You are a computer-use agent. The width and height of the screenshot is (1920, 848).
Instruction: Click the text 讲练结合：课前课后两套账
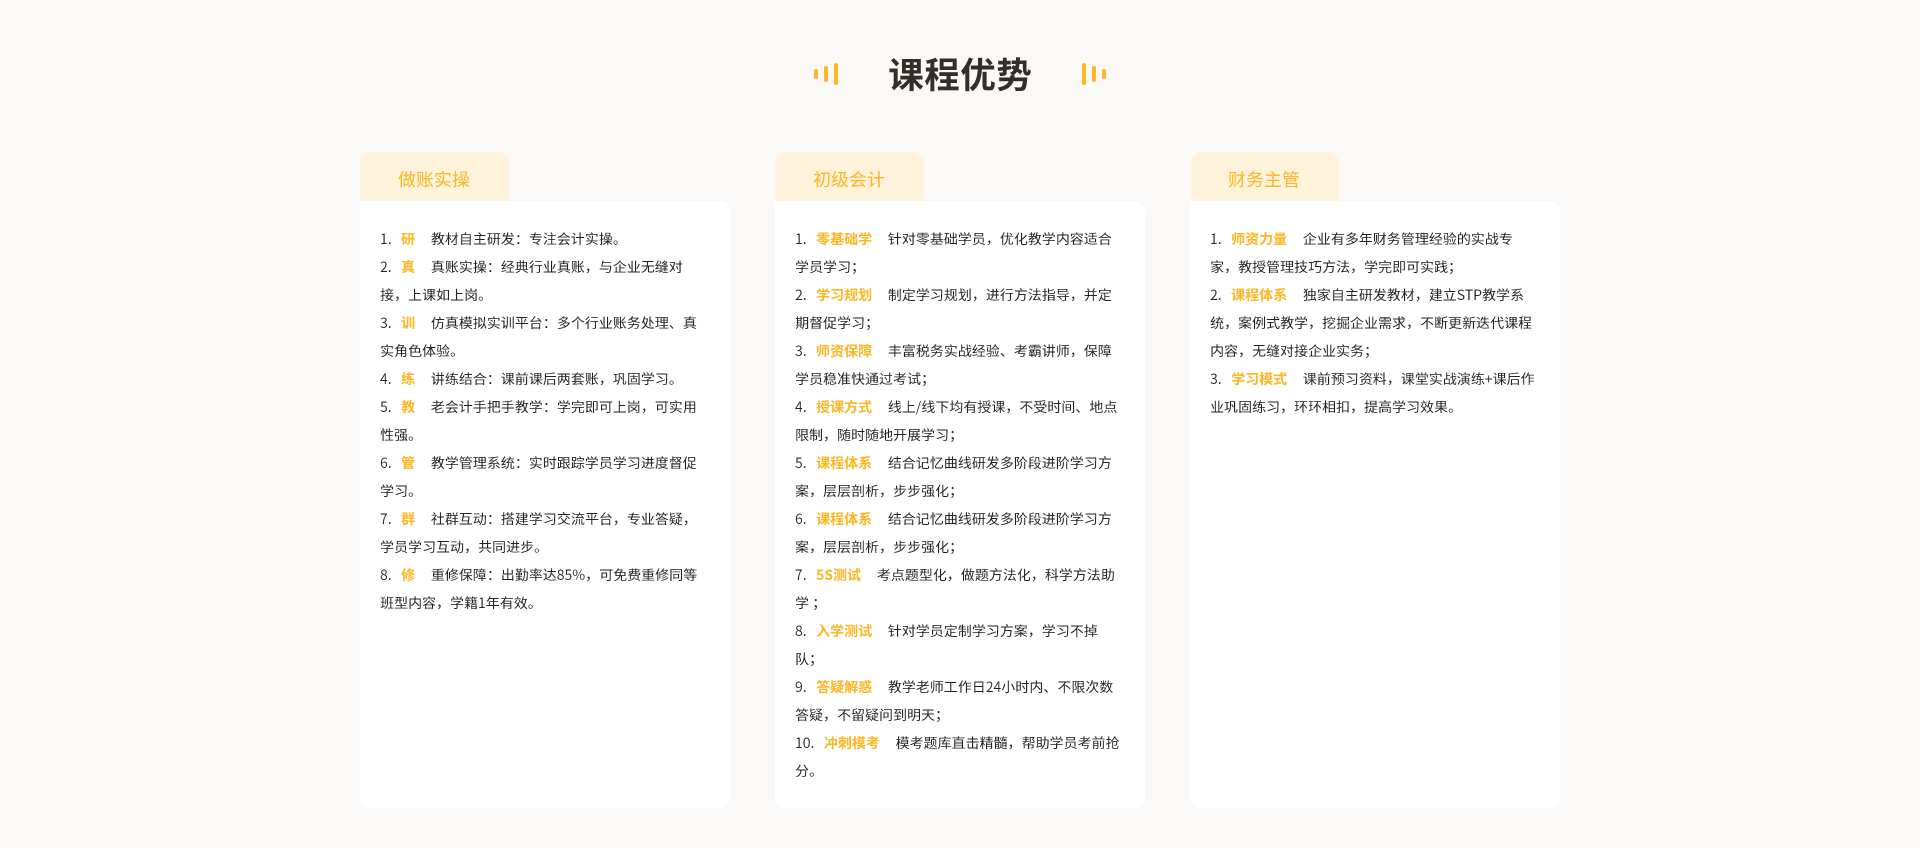click(515, 379)
